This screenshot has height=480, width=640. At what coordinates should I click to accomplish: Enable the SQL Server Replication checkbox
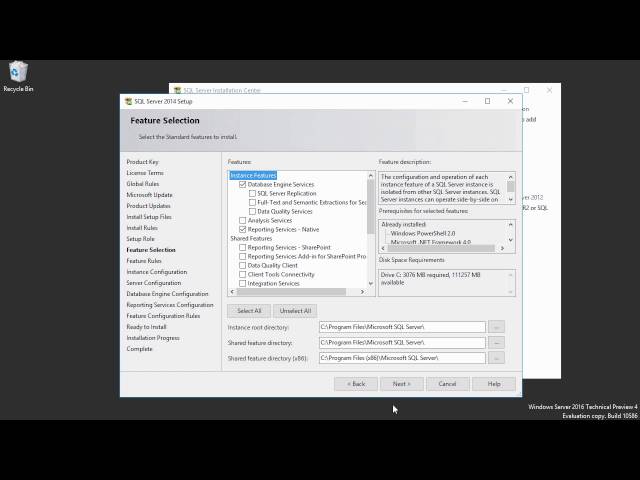252,193
